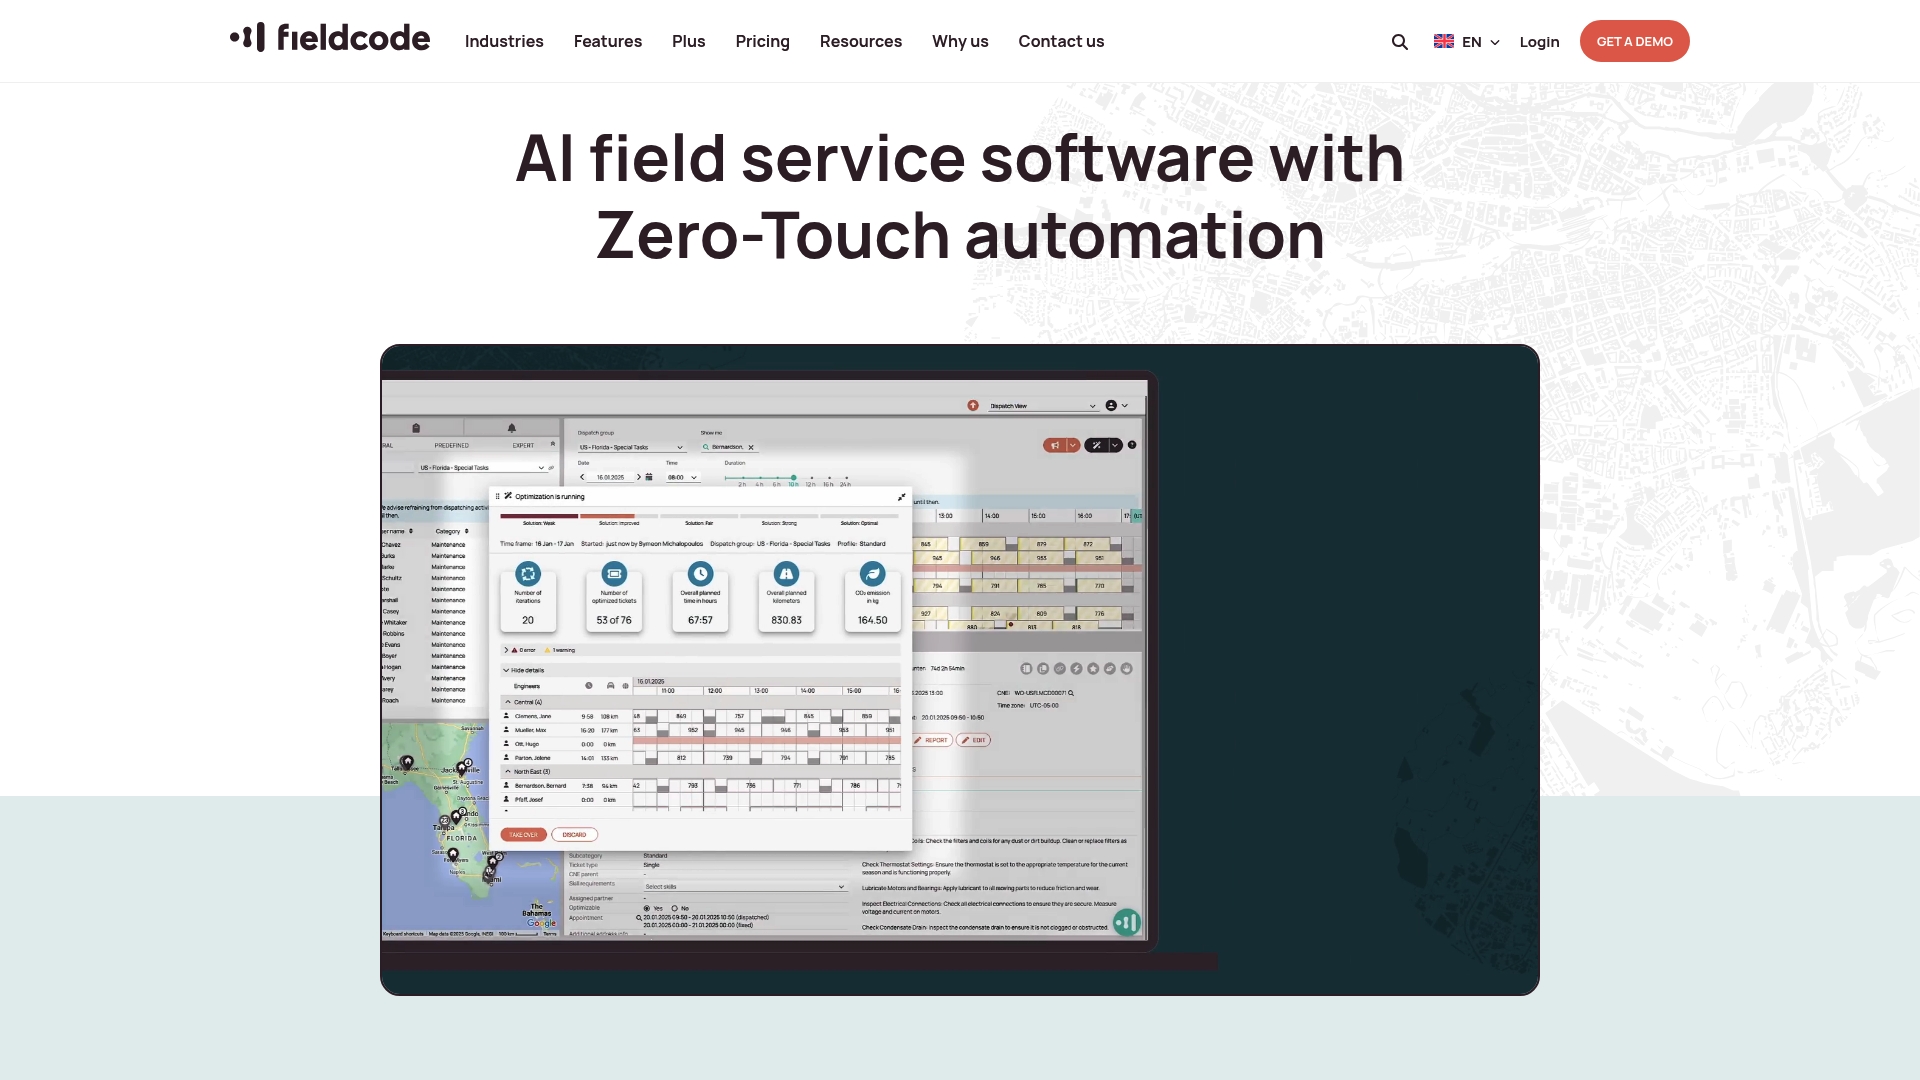Open the EN language dropdown

1467,42
